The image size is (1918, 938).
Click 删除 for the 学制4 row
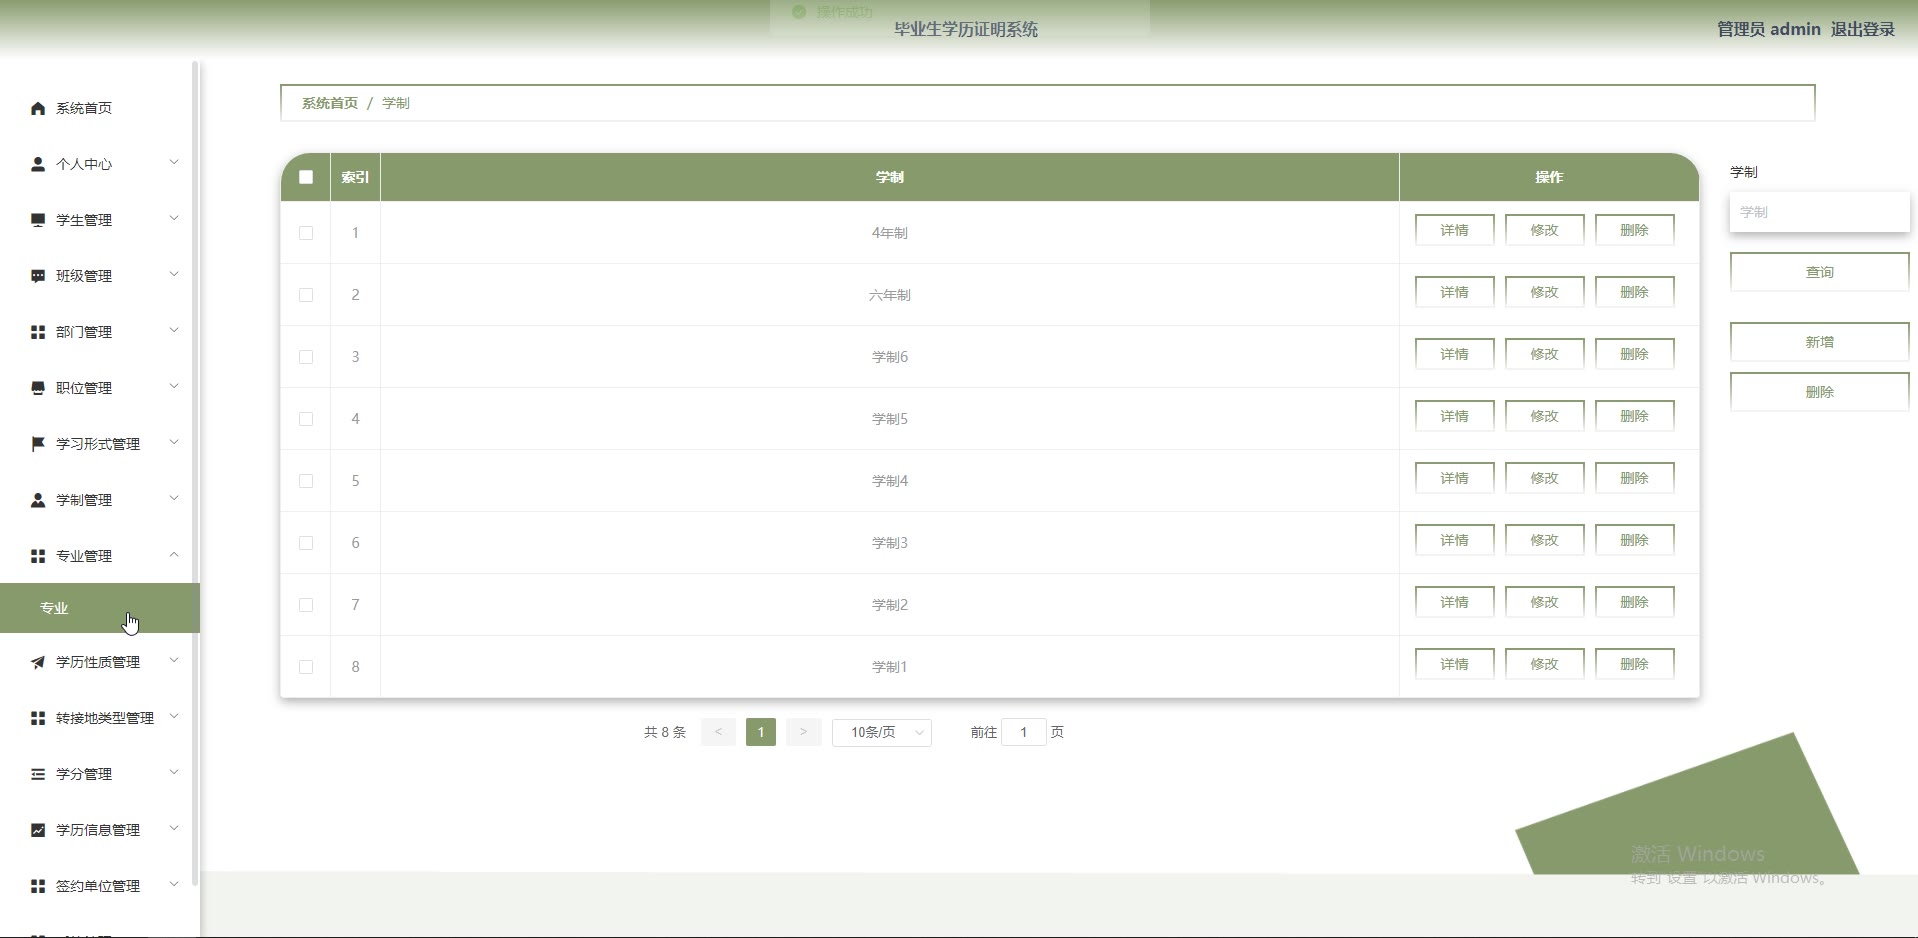(x=1634, y=478)
